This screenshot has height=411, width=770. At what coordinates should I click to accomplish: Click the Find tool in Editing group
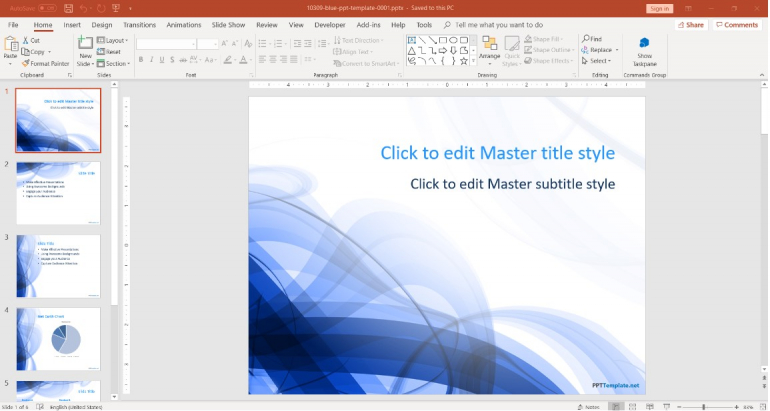click(x=595, y=39)
